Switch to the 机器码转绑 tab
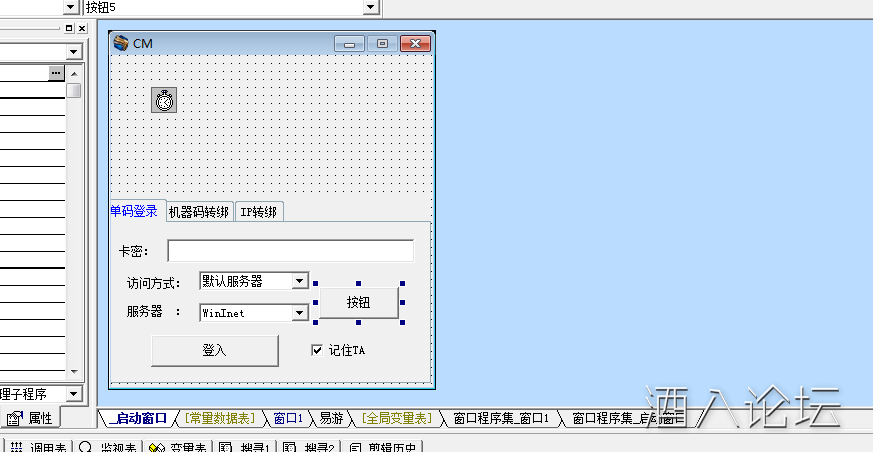873x452 pixels. pyautogui.click(x=199, y=212)
